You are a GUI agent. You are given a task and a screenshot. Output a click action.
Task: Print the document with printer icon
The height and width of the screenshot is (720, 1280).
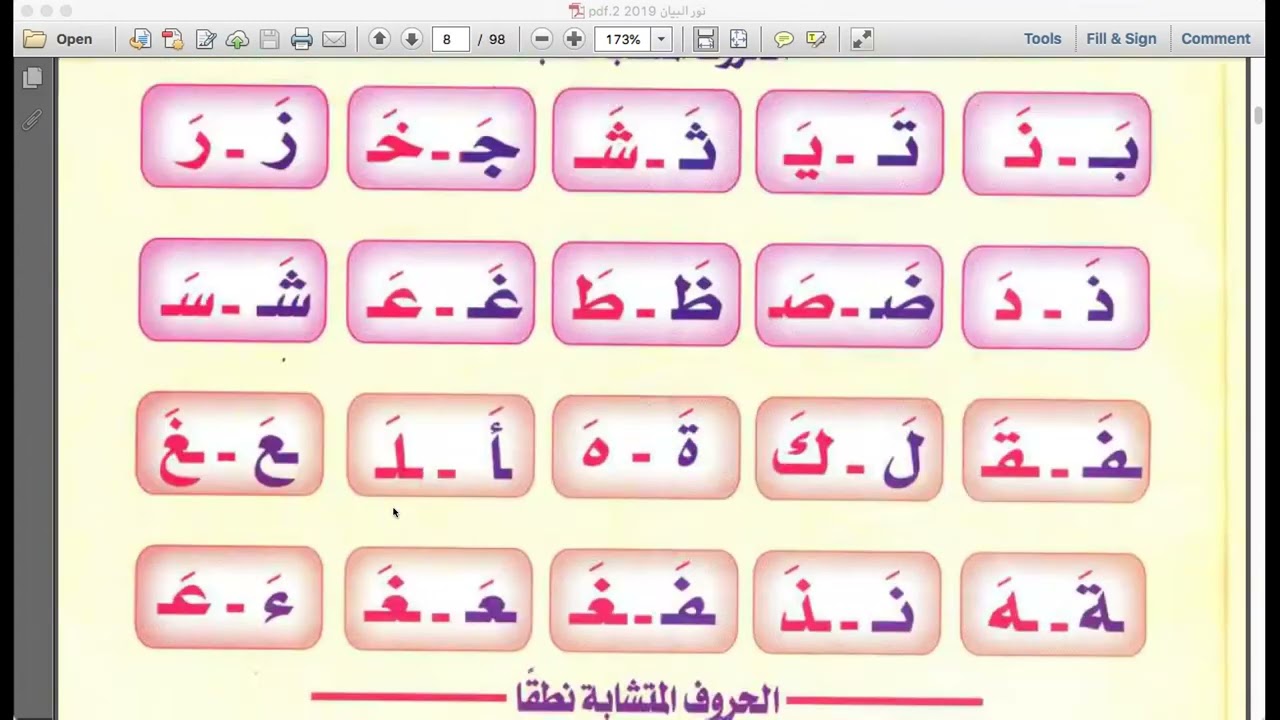click(302, 39)
